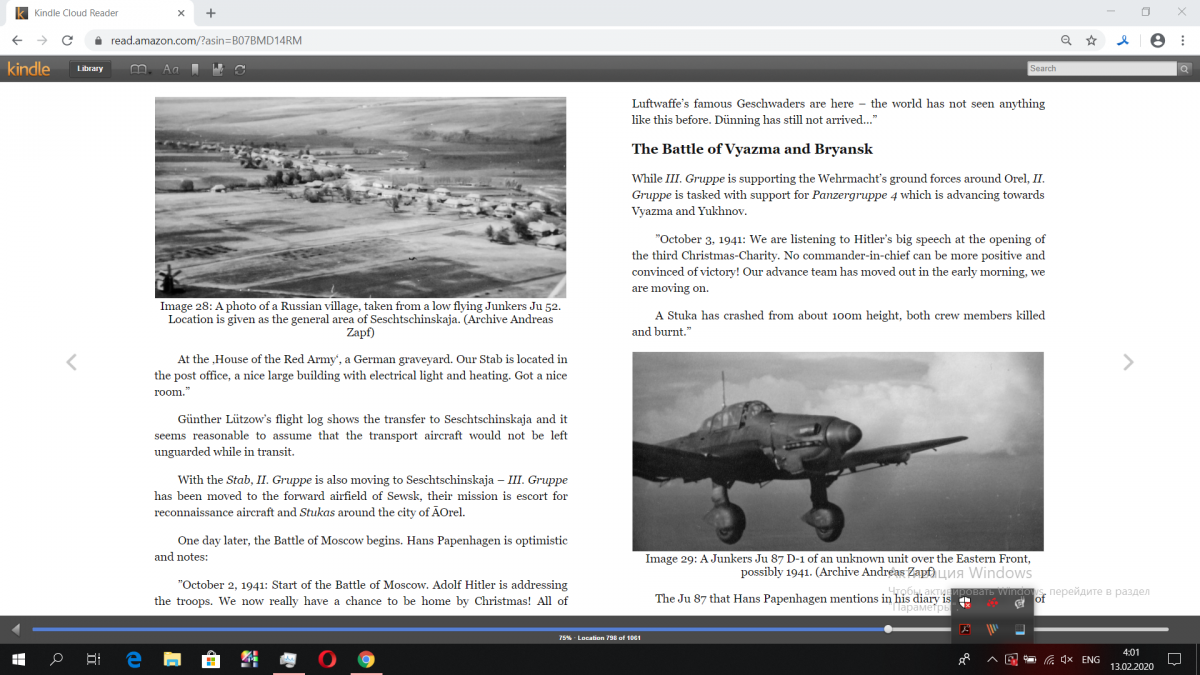Viewport: 1200px width, 675px height.
Task: Open a new browser tab
Action: click(211, 13)
